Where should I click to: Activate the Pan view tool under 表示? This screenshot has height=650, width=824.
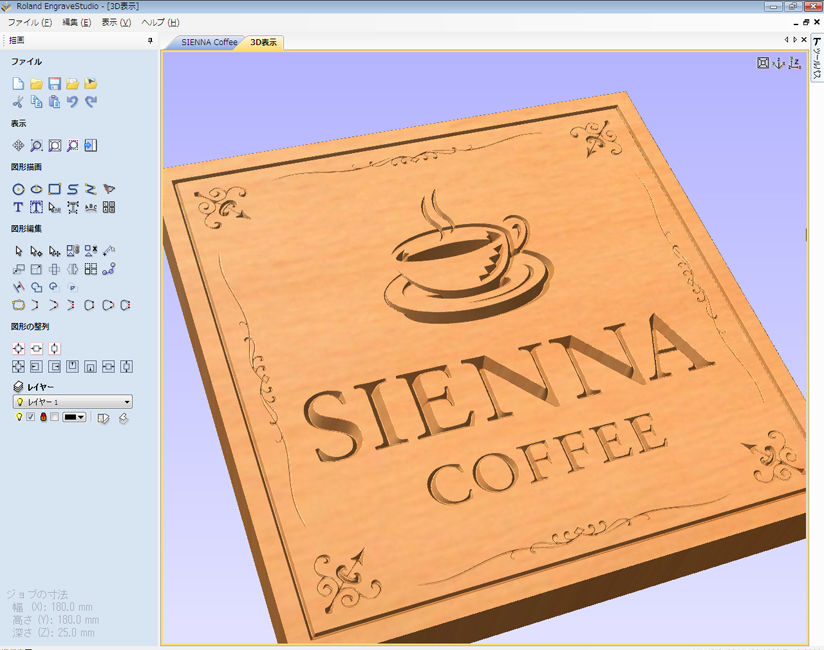(x=18, y=144)
